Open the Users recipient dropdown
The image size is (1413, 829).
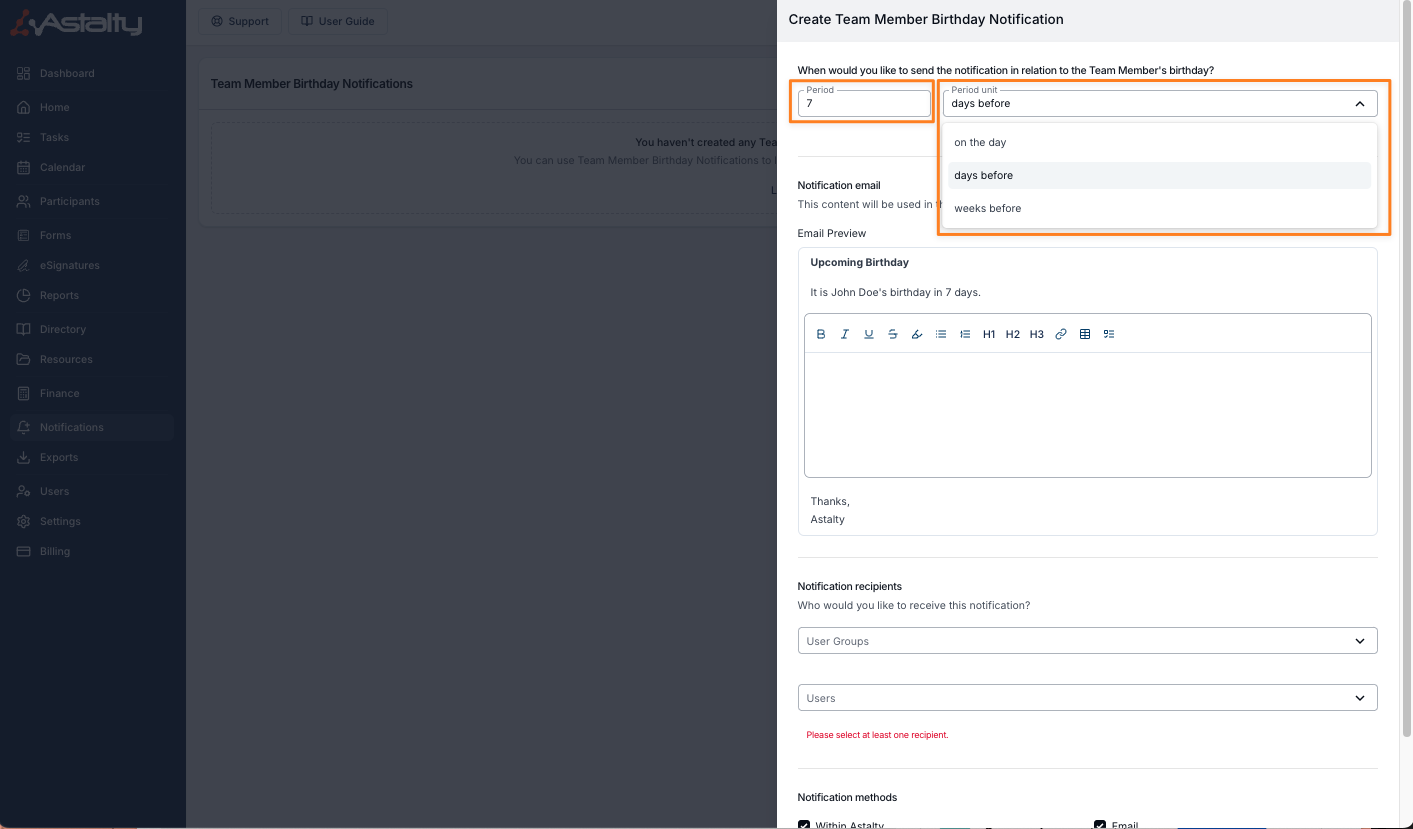tap(1087, 698)
